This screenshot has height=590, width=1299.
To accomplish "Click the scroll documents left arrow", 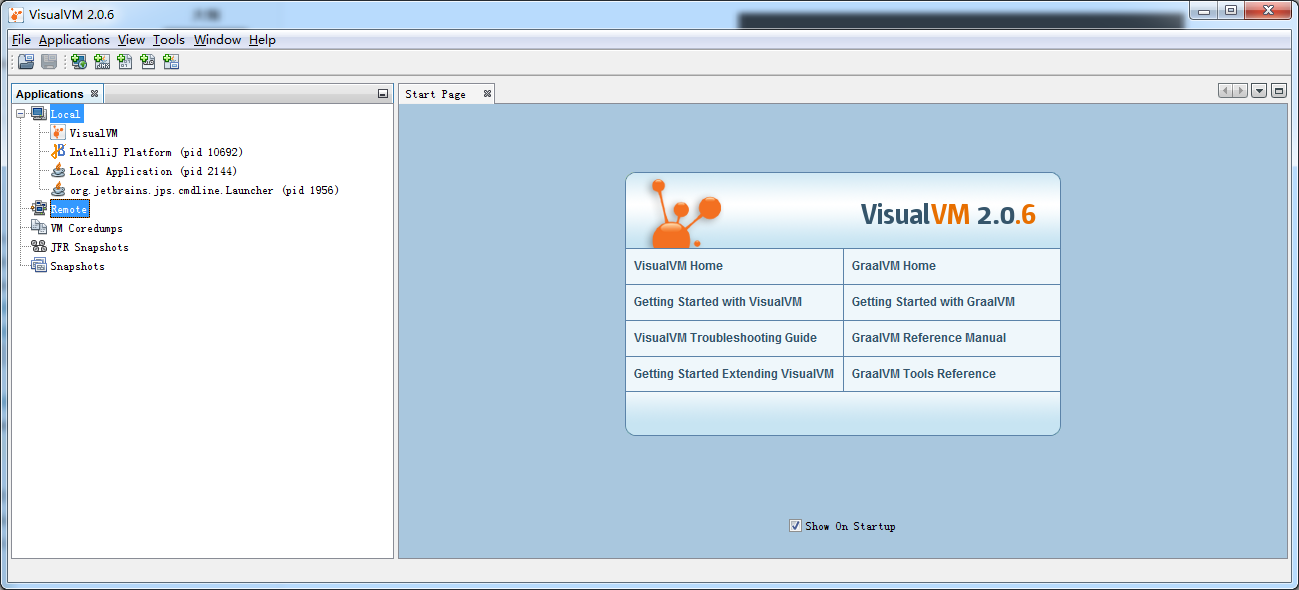I will point(1225,91).
